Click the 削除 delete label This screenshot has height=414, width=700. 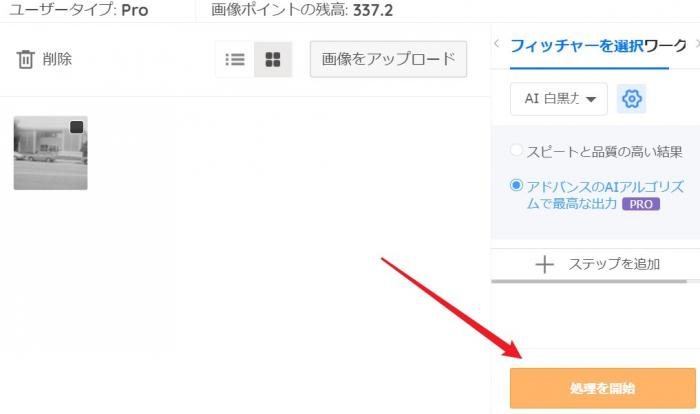point(57,59)
